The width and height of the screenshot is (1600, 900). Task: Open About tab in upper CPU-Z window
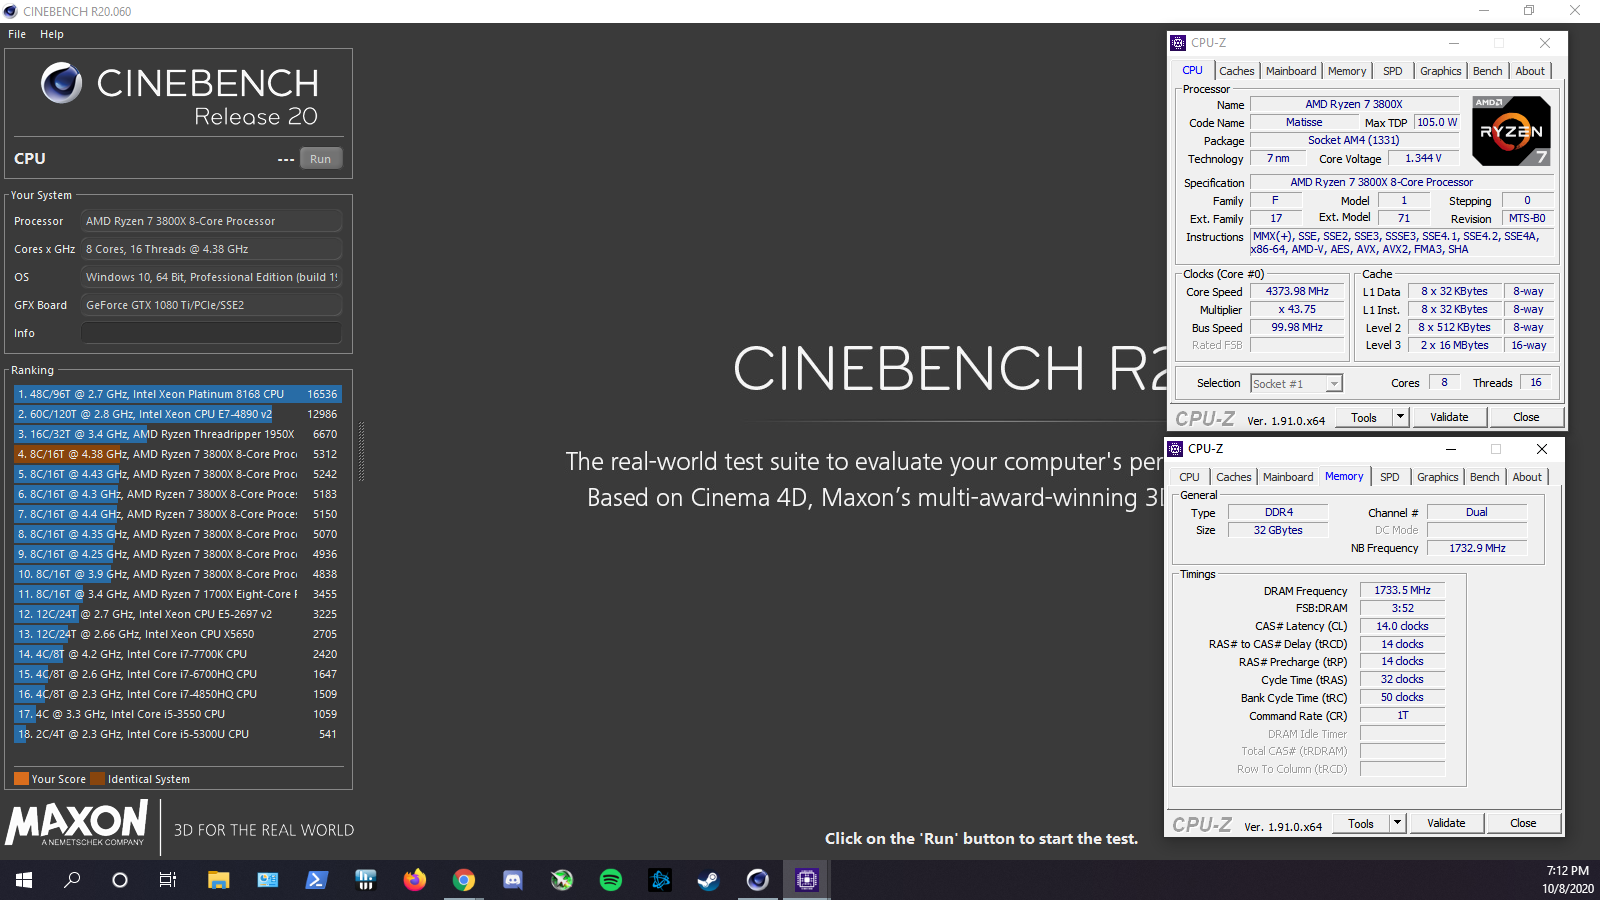click(1530, 71)
